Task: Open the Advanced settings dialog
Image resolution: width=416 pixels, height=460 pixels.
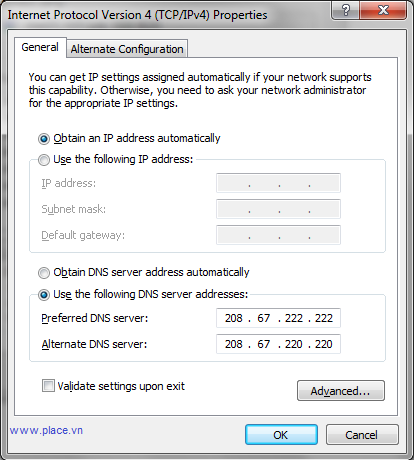Action: [x=341, y=391]
